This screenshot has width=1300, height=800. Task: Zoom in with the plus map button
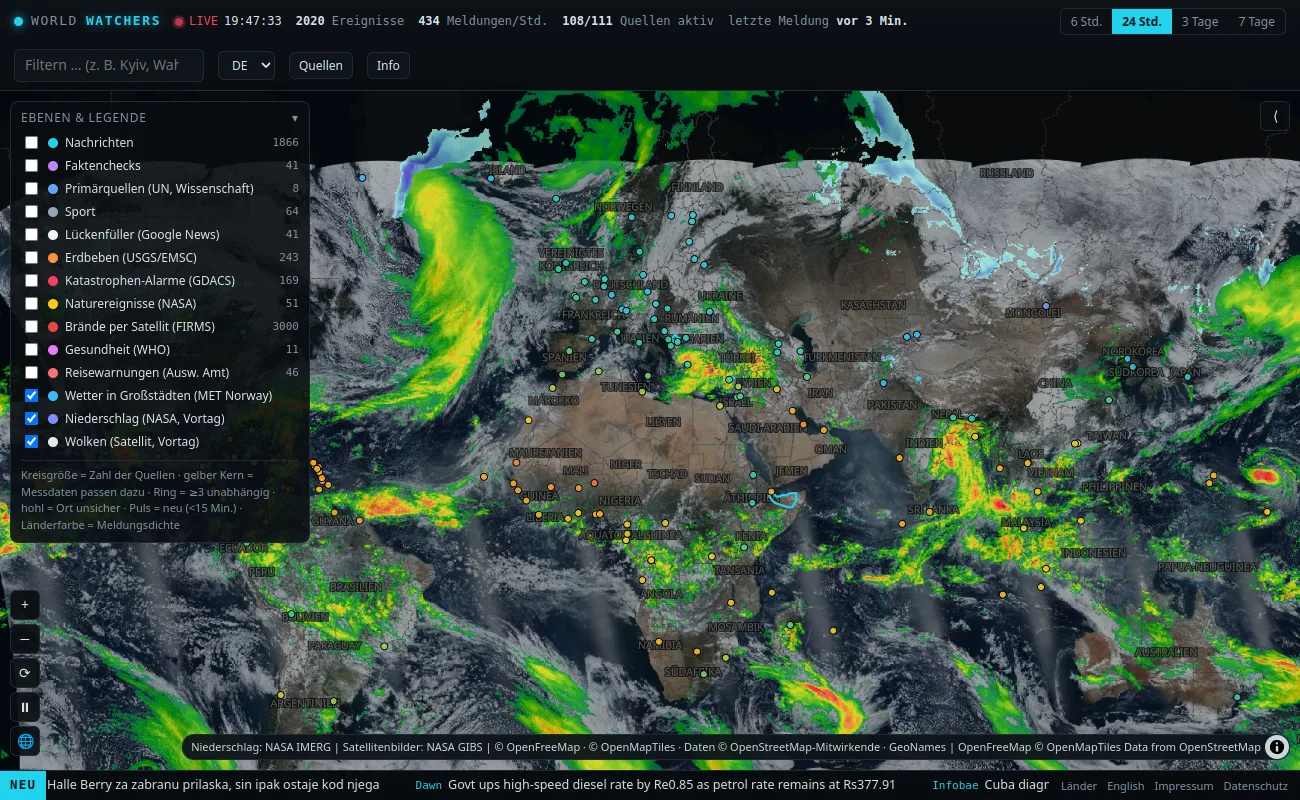click(25, 605)
